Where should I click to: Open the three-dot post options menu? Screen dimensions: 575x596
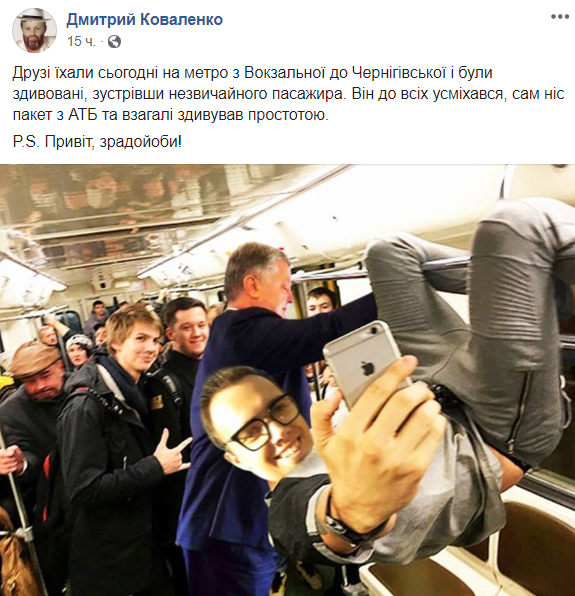pos(560,17)
